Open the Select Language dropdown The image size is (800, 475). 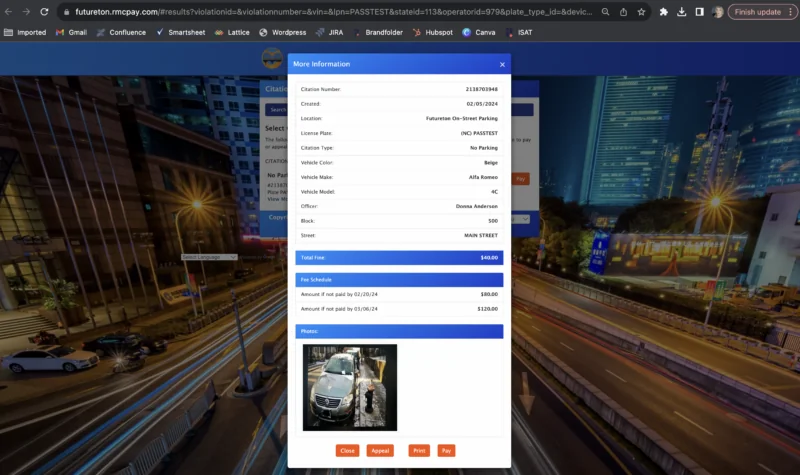[x=209, y=257]
